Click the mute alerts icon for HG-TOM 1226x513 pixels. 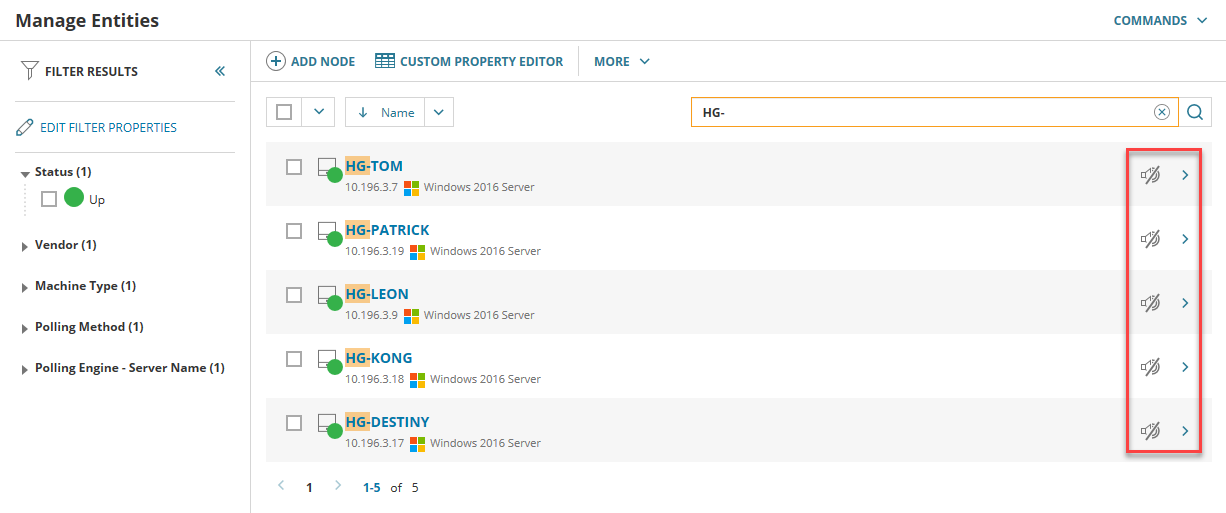point(1150,175)
